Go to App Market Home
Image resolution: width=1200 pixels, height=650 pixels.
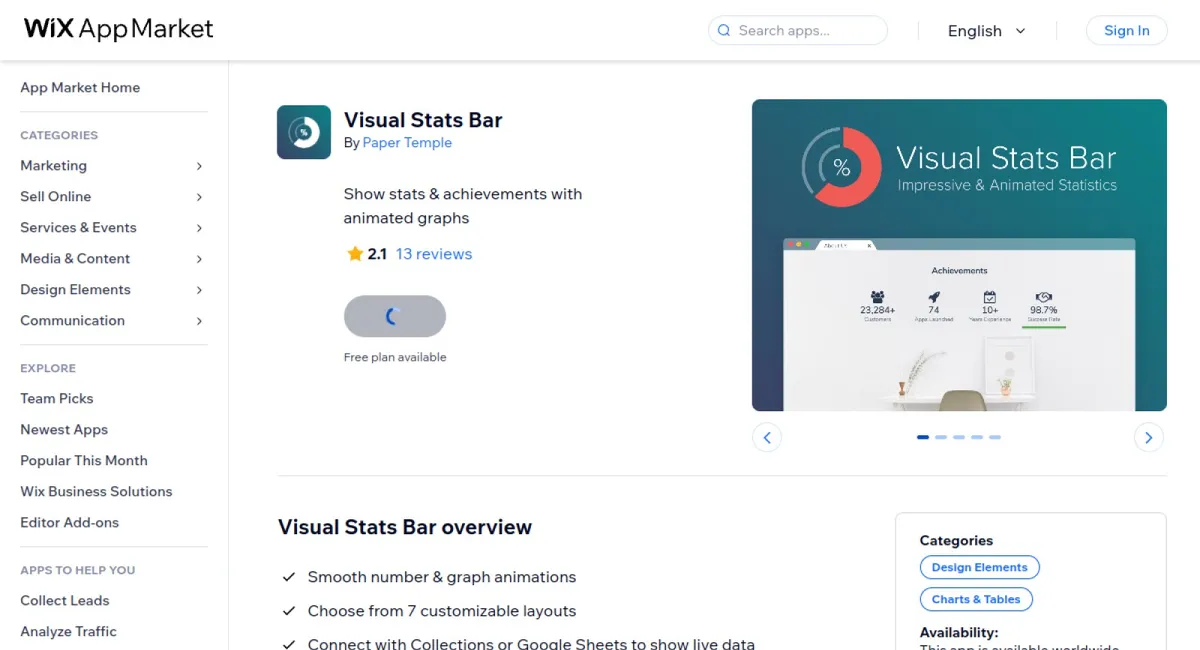(x=80, y=87)
